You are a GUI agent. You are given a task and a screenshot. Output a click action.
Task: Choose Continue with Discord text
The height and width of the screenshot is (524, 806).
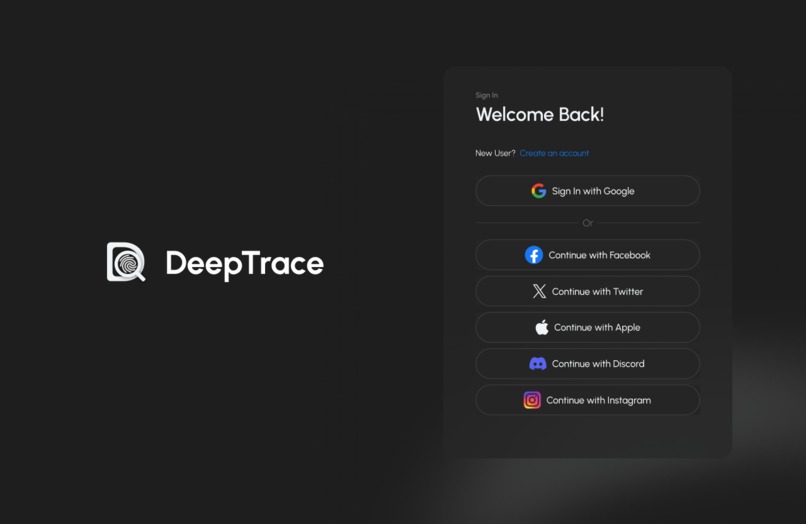[598, 364]
